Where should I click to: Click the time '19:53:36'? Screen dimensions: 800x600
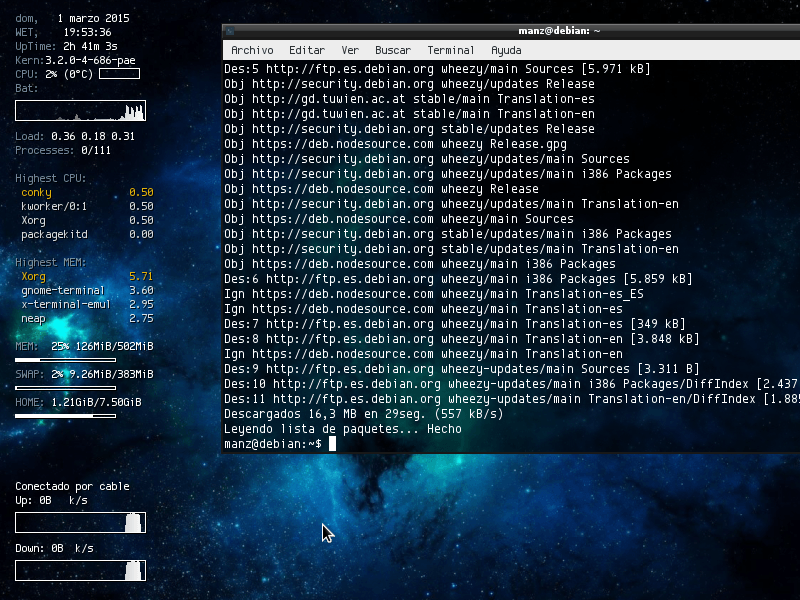point(87,32)
